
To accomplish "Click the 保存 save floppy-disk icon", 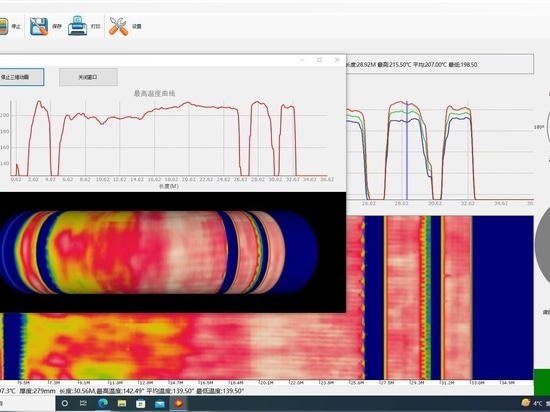I will click(39, 26).
